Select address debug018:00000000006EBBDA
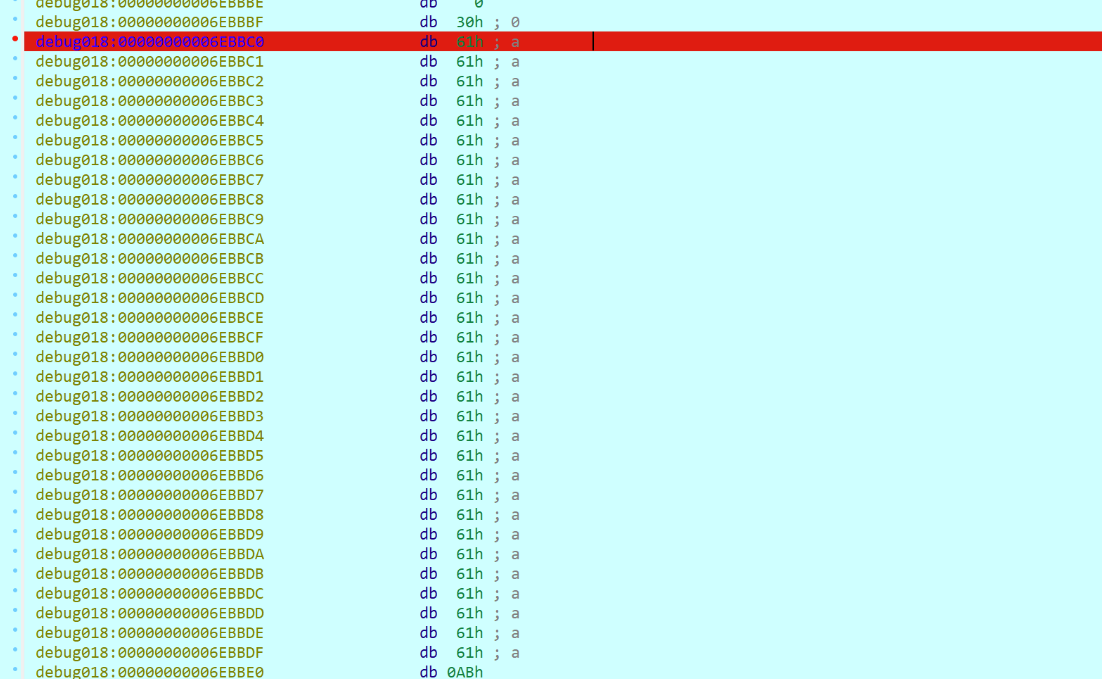 [150, 554]
